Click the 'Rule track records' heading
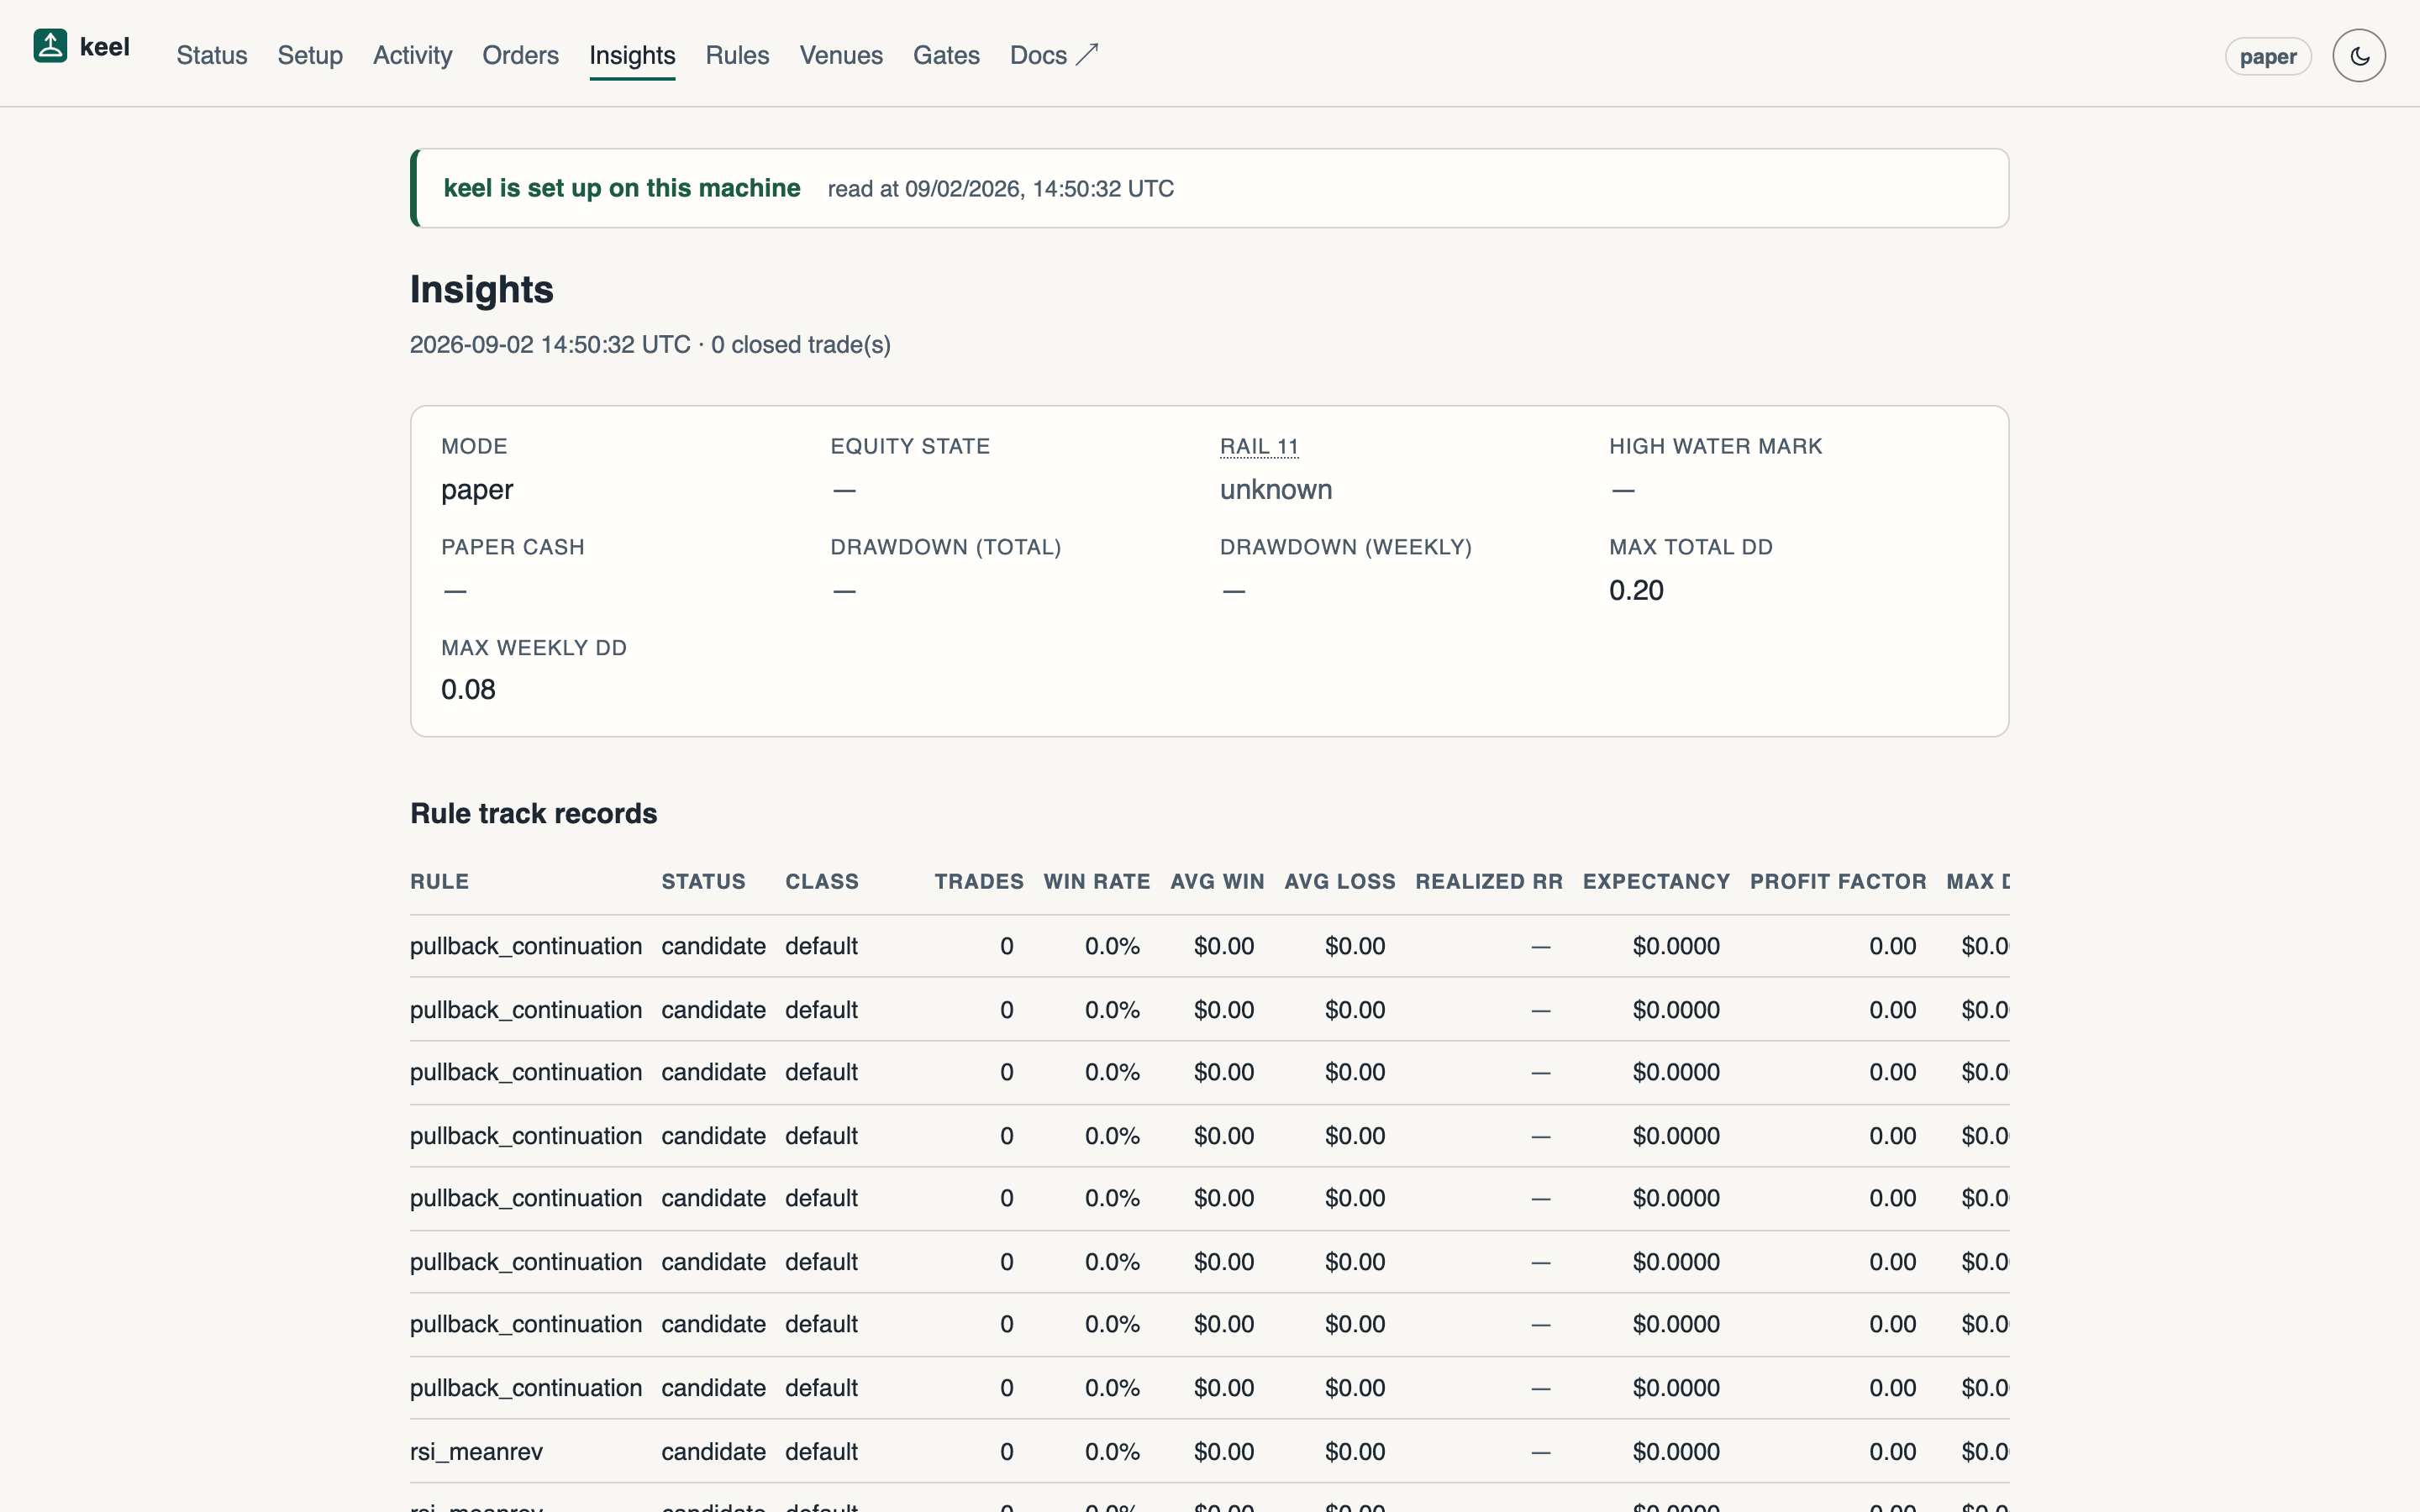Screen dimensions: 2420x1512 click(x=533, y=813)
